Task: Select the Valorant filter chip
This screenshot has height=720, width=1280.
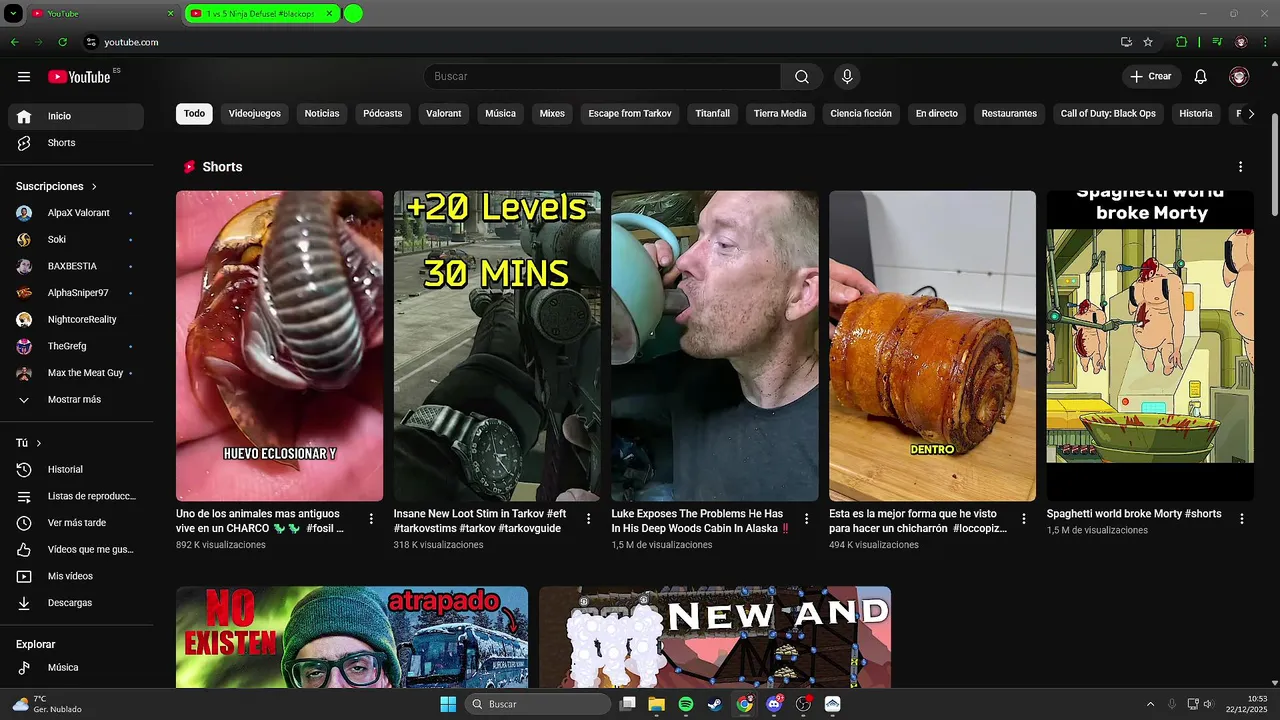Action: 444,114
